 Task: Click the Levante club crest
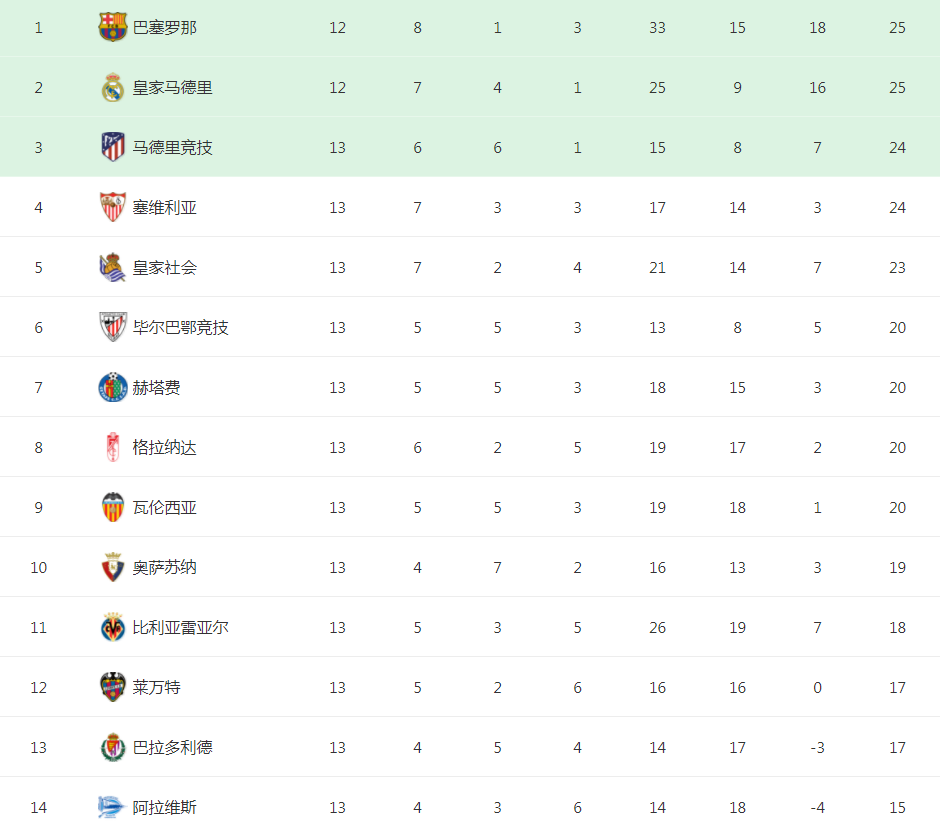(x=113, y=687)
